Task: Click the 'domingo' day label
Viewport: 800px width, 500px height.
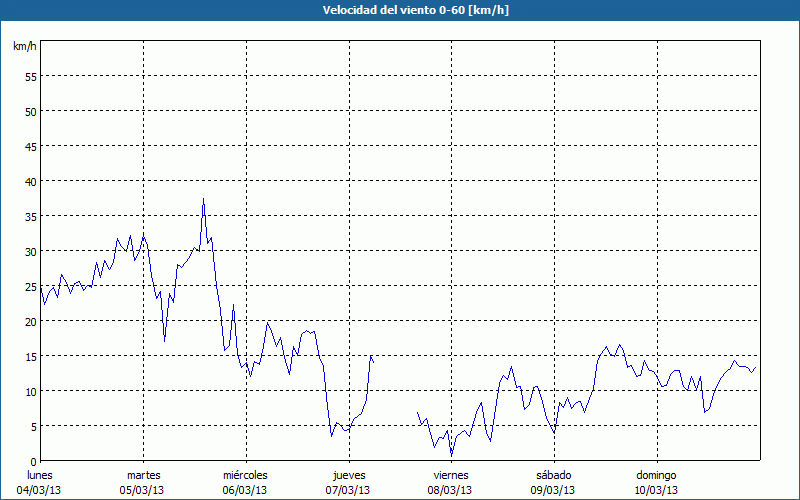Action: [656, 475]
